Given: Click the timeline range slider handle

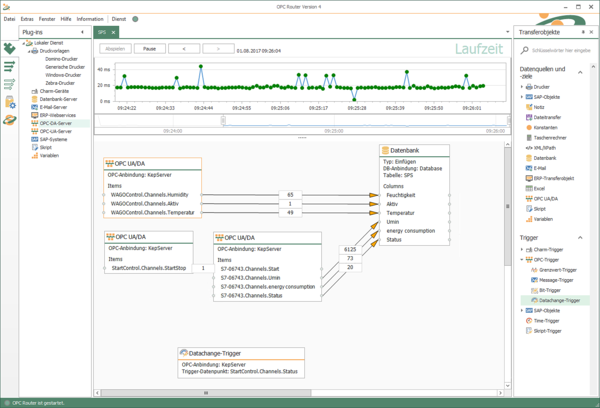Looking at the screenshot, I should [x=223, y=121].
